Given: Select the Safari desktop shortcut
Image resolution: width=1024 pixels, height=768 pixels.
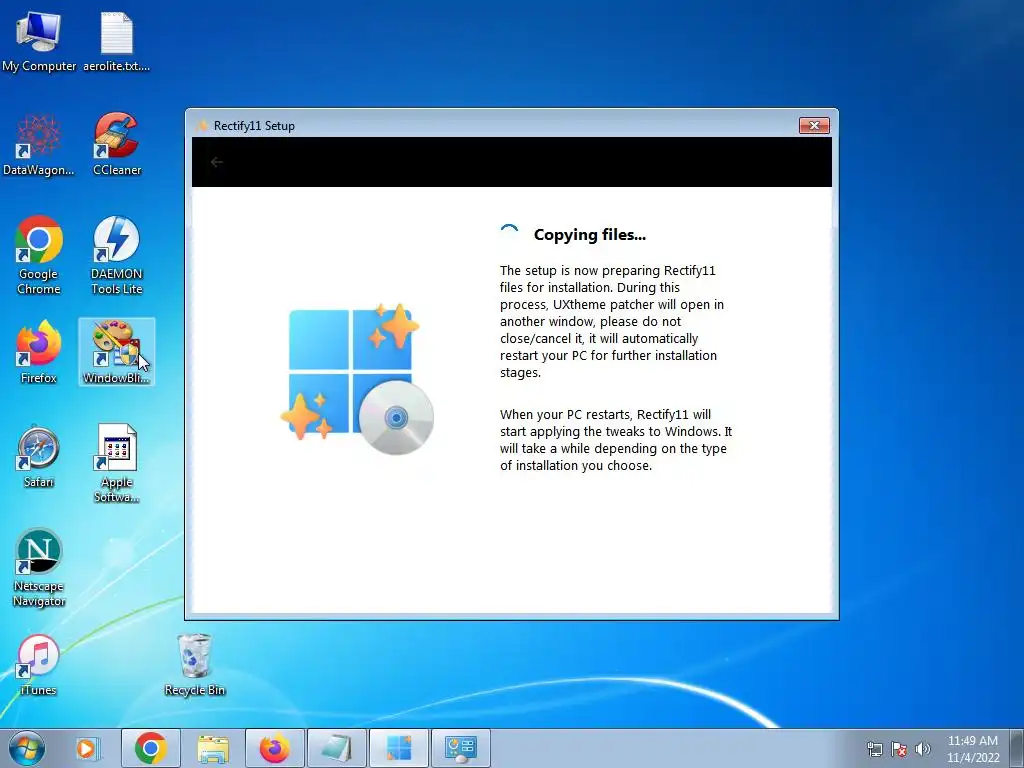Looking at the screenshot, I should [39, 457].
